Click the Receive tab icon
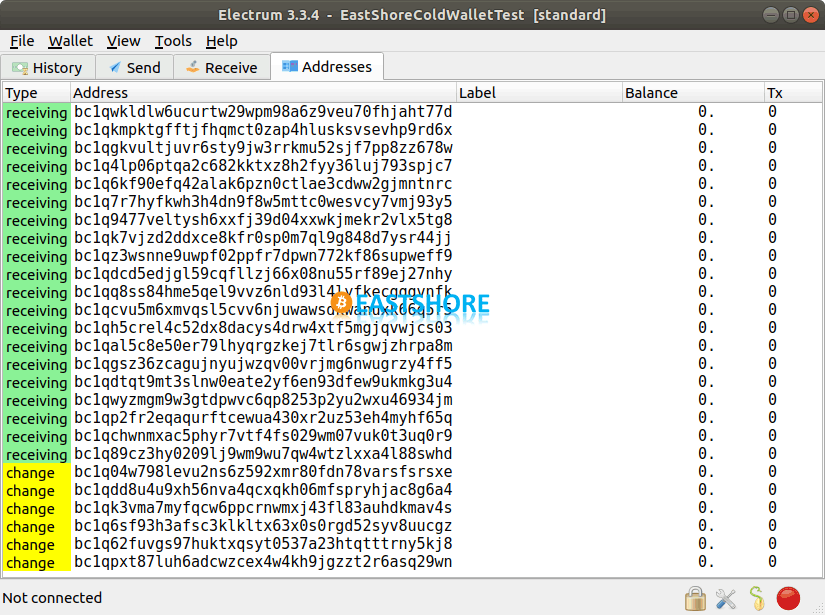Viewport: 825px width, 615px height. (193, 67)
